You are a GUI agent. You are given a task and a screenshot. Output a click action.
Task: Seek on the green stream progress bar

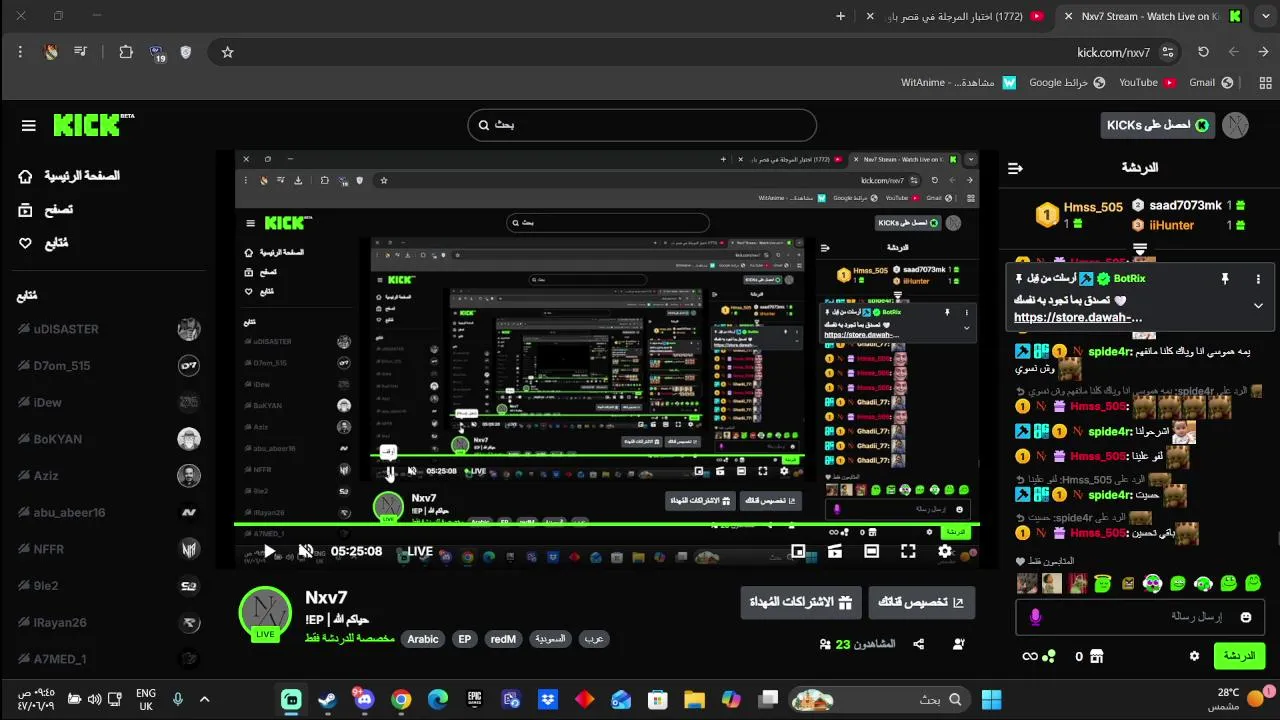(607, 524)
